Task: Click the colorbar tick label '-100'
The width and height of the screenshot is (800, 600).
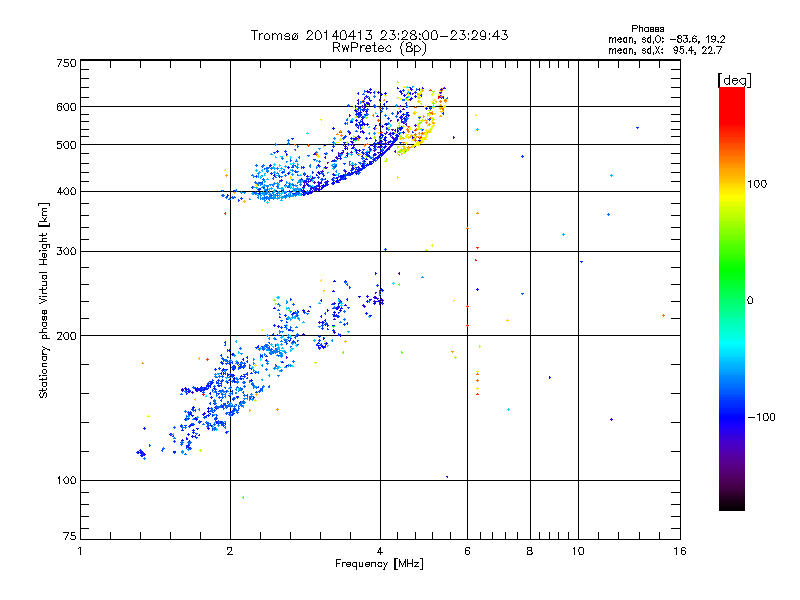Action: [761, 417]
